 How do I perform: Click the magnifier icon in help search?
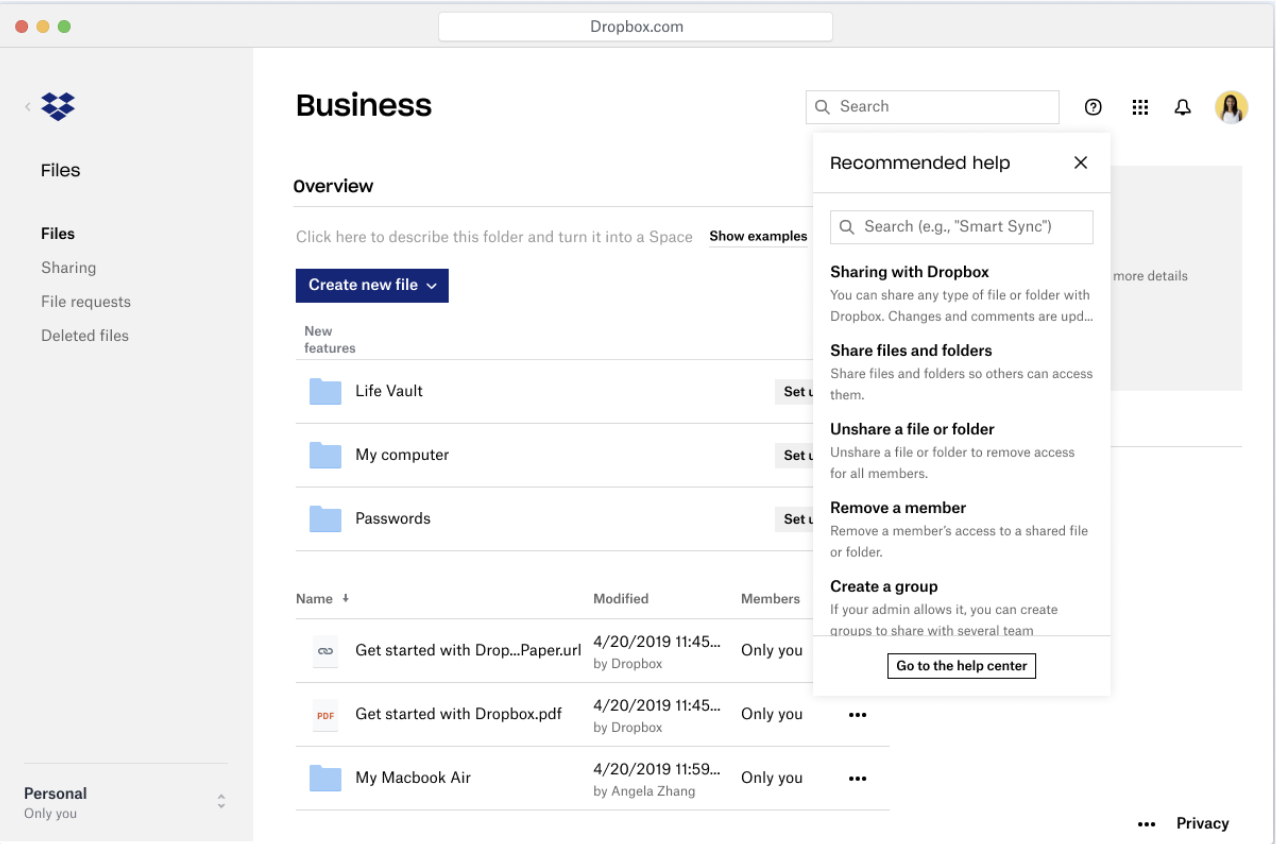click(847, 227)
